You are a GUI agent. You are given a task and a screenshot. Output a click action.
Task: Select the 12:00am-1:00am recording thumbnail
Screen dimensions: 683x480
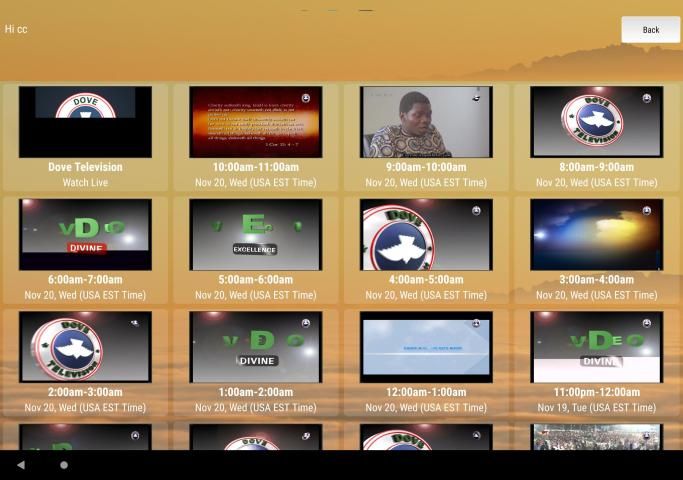pos(426,346)
